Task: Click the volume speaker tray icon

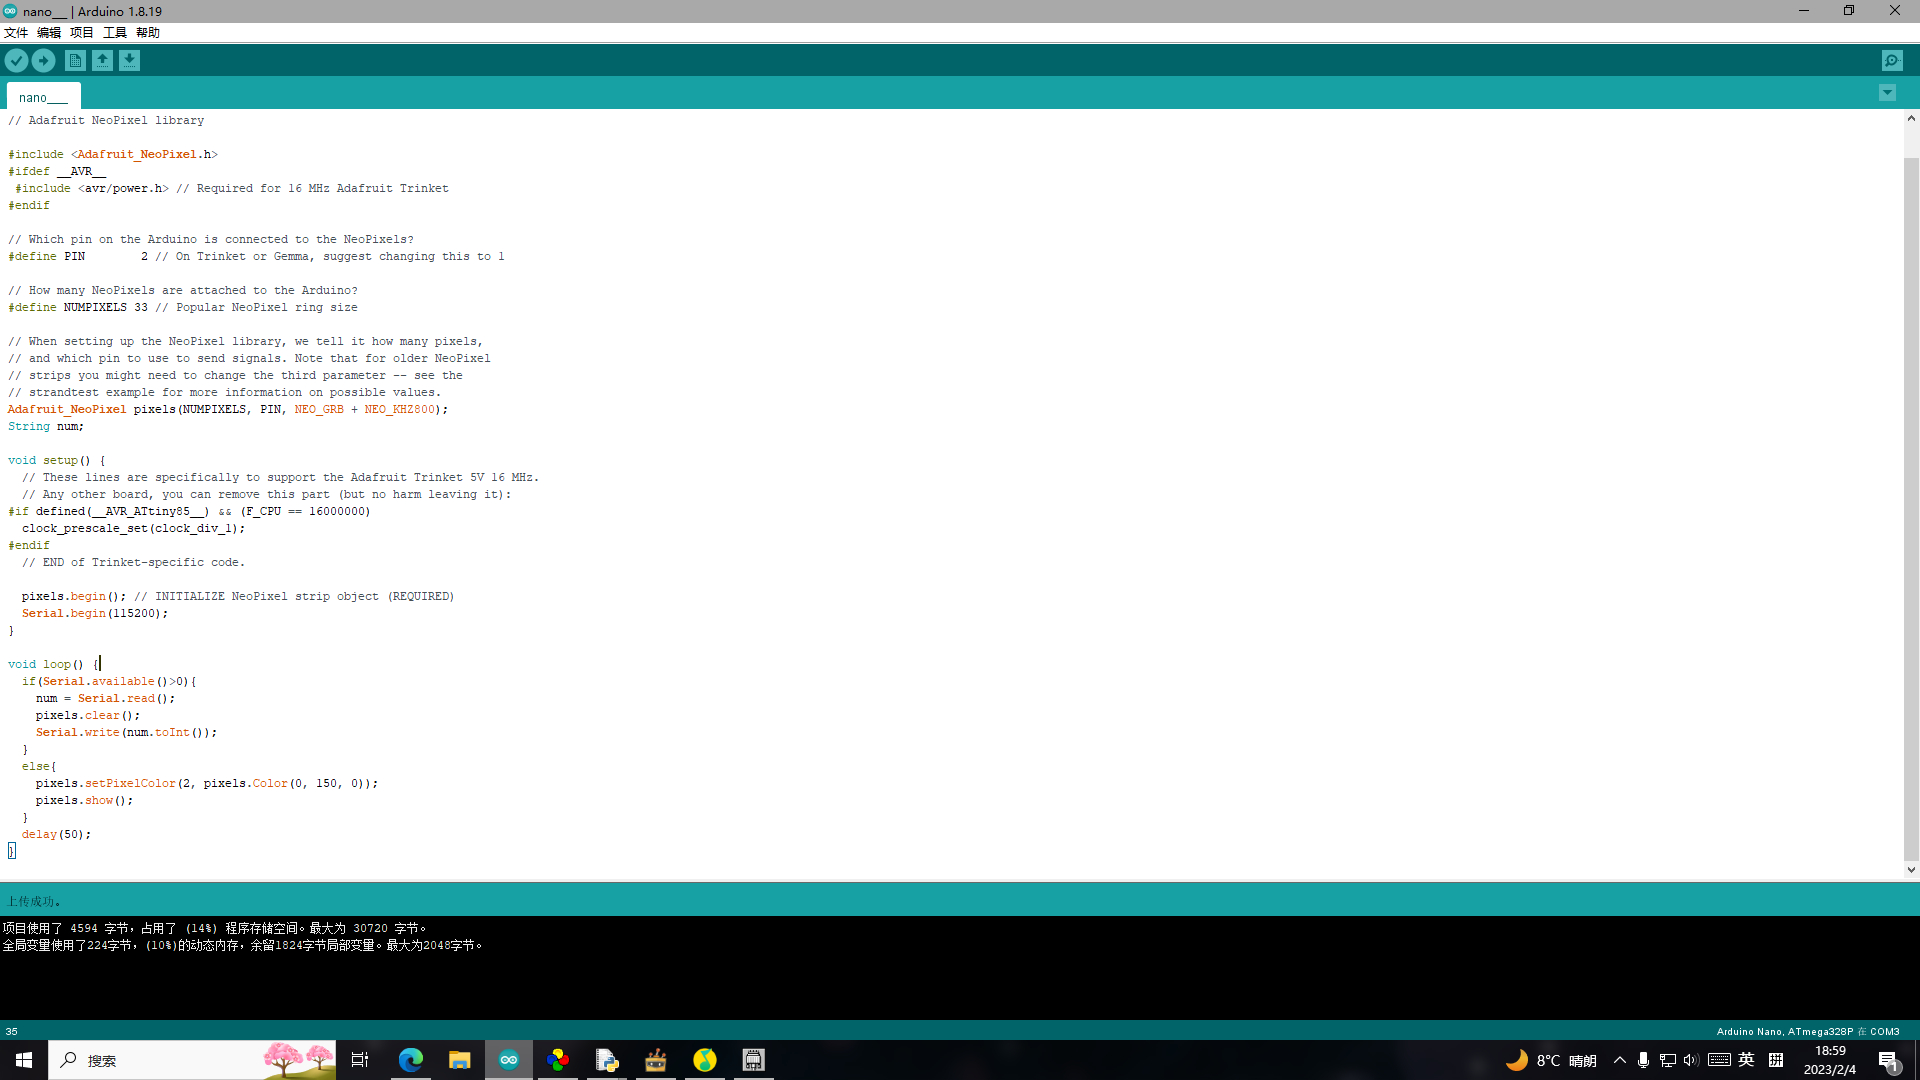Action: 1691,1060
